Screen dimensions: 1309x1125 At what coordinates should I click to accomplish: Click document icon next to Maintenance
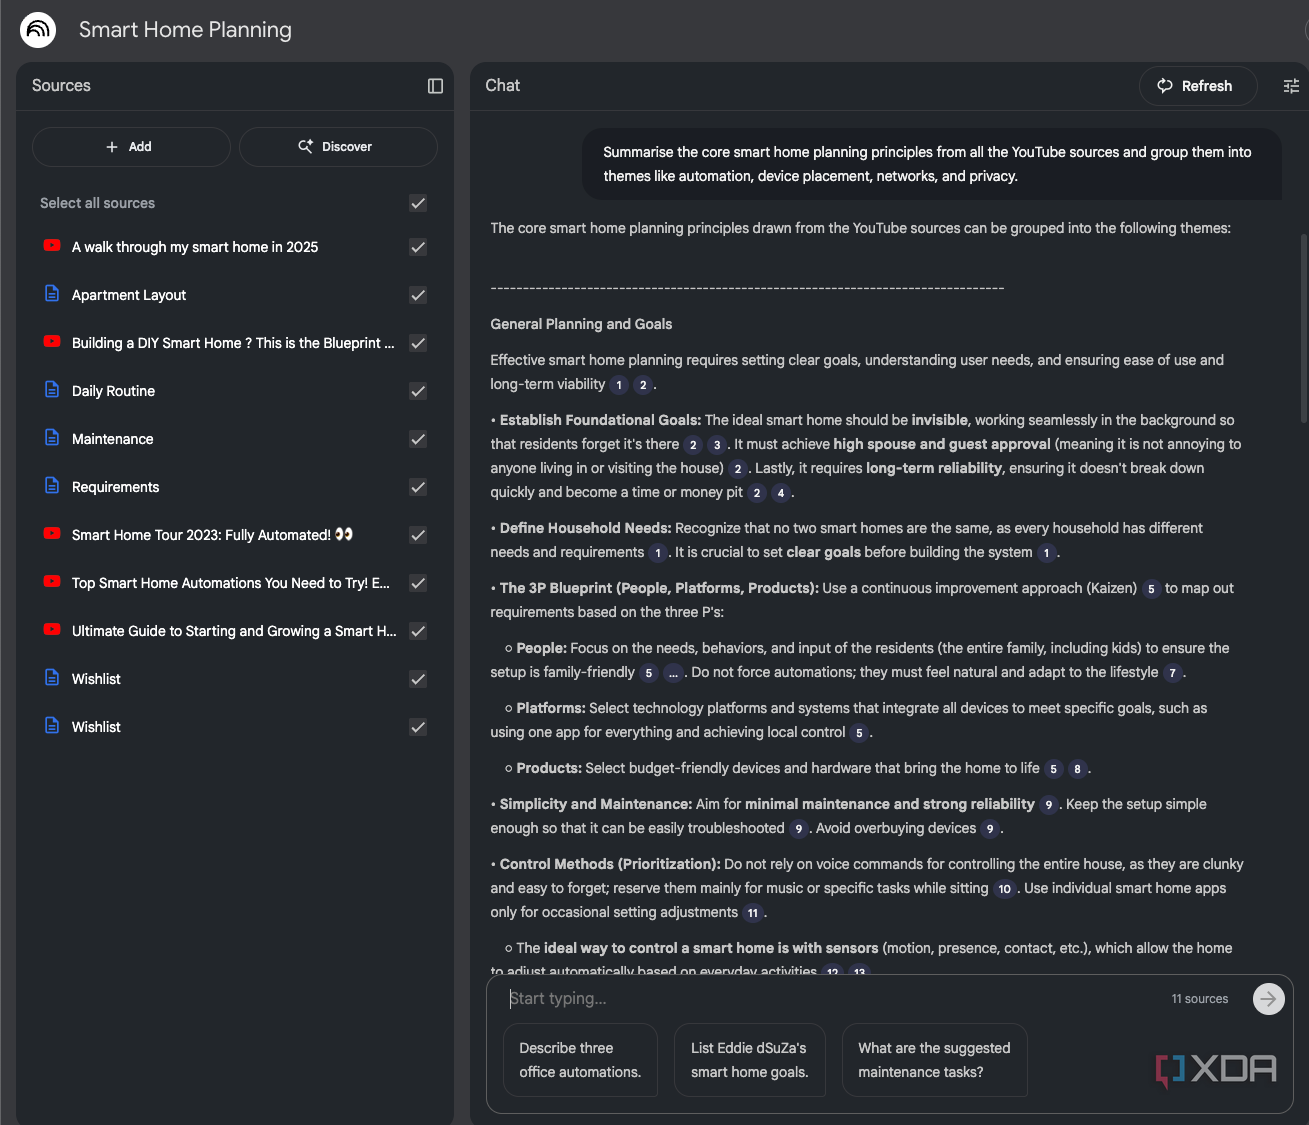[x=52, y=438]
